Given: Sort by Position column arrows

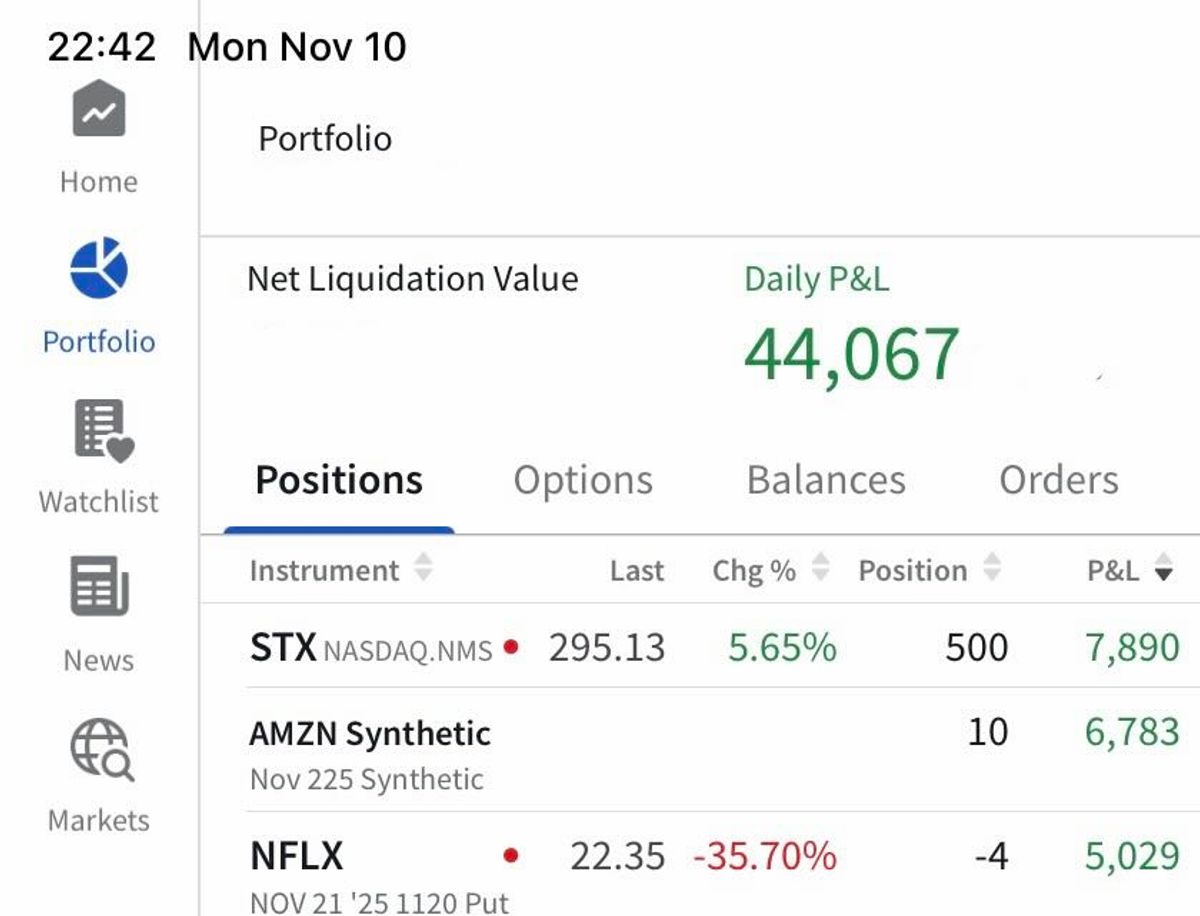Looking at the screenshot, I should coord(991,569).
